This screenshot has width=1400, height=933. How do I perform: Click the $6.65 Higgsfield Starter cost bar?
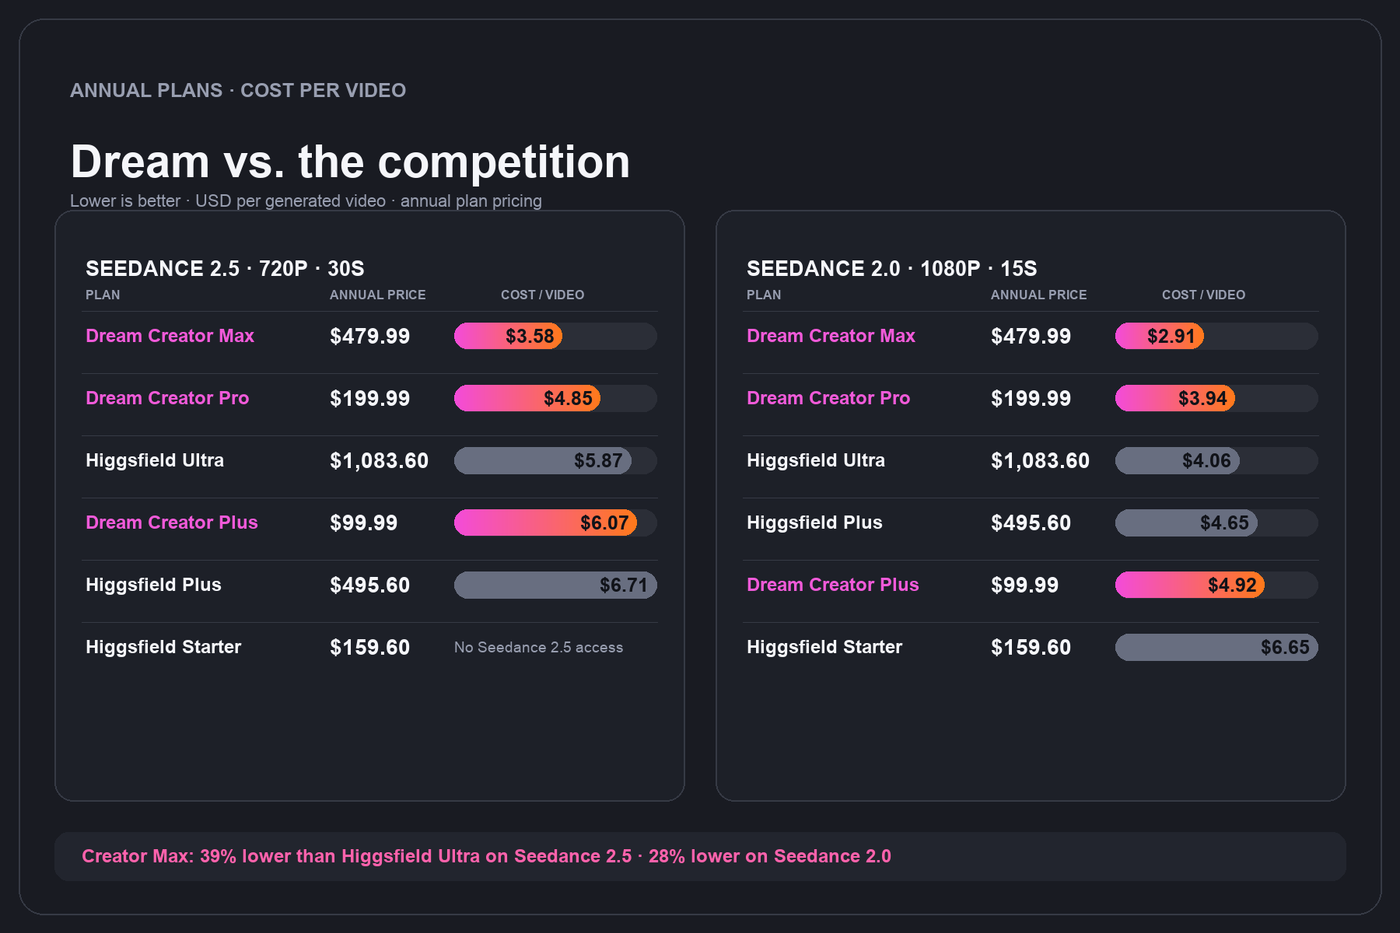1216,648
